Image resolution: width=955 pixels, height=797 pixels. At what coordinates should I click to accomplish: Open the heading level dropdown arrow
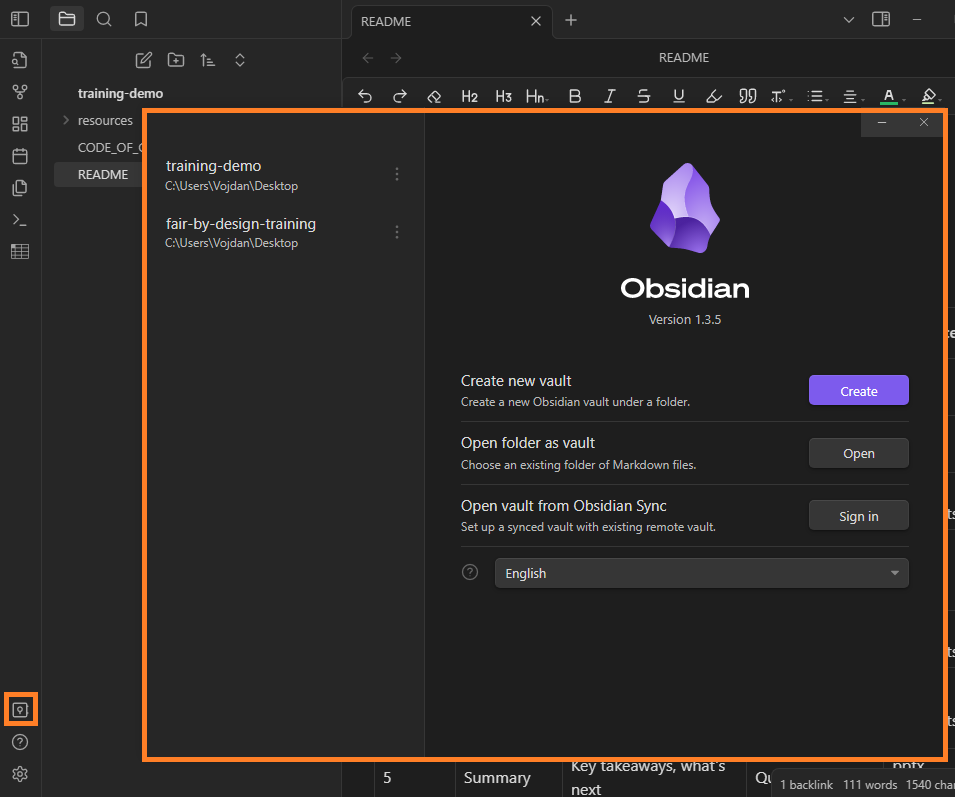coord(548,98)
